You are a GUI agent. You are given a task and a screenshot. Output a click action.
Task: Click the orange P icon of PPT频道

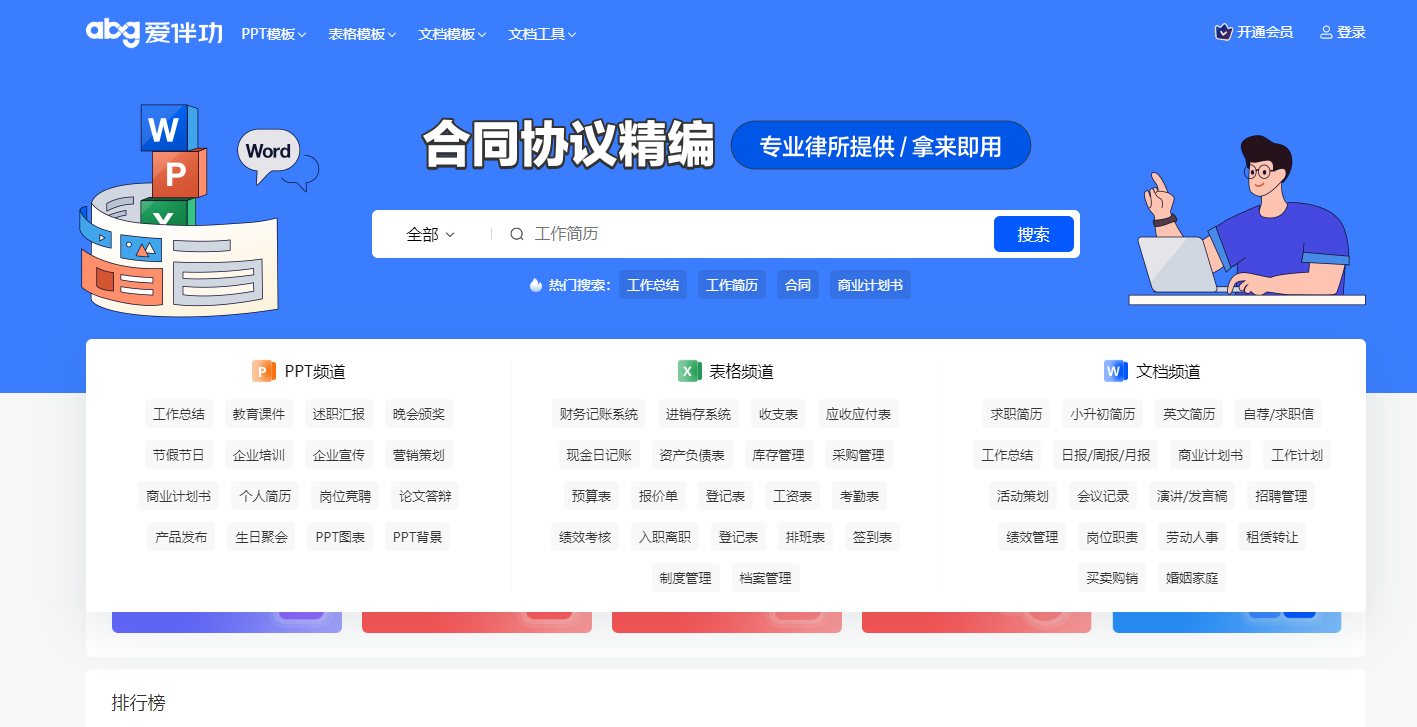262,371
